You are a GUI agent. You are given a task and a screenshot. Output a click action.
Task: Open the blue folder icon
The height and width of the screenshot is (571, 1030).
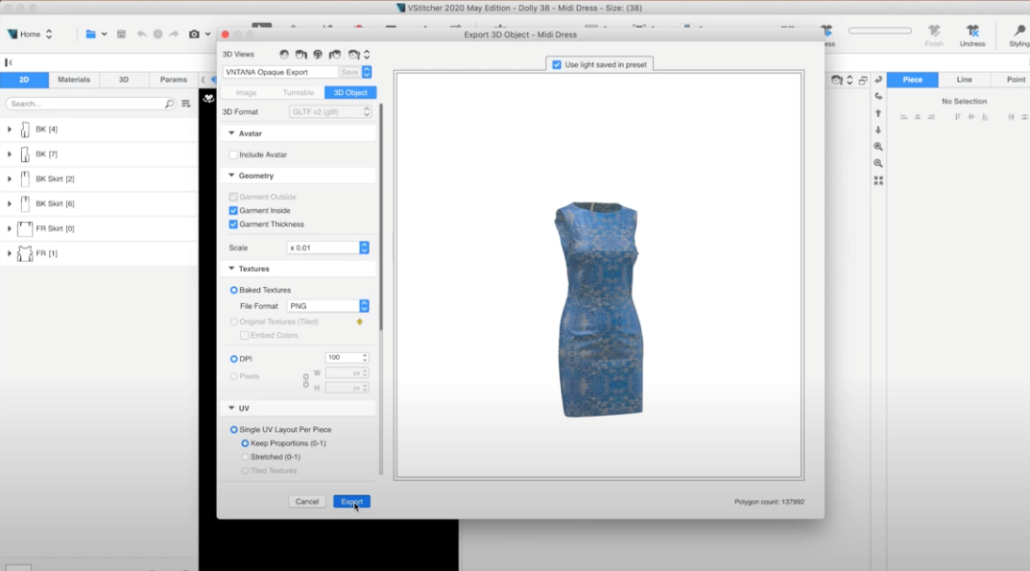(90, 34)
